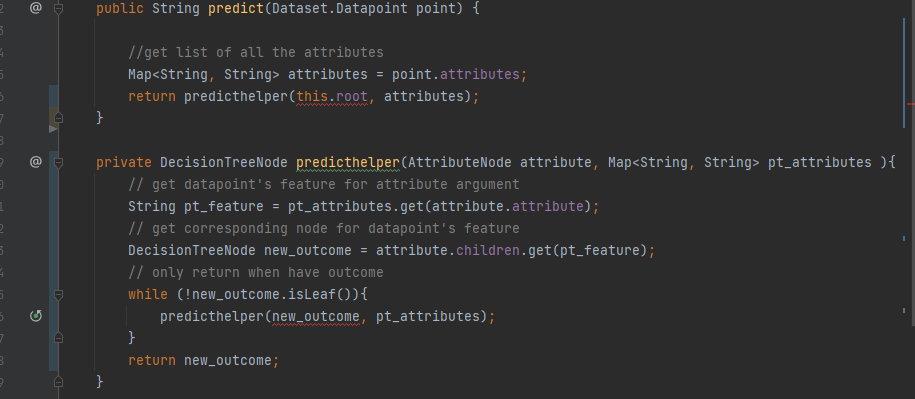Click the blue stripe mark at the top of the right scrollbar
915x399 pixels.
point(904,72)
